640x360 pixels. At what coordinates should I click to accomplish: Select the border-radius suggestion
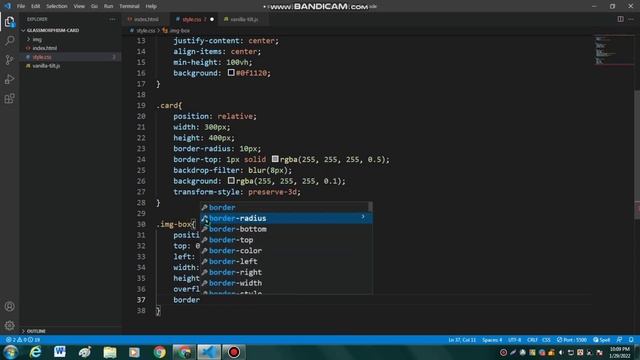click(286, 218)
